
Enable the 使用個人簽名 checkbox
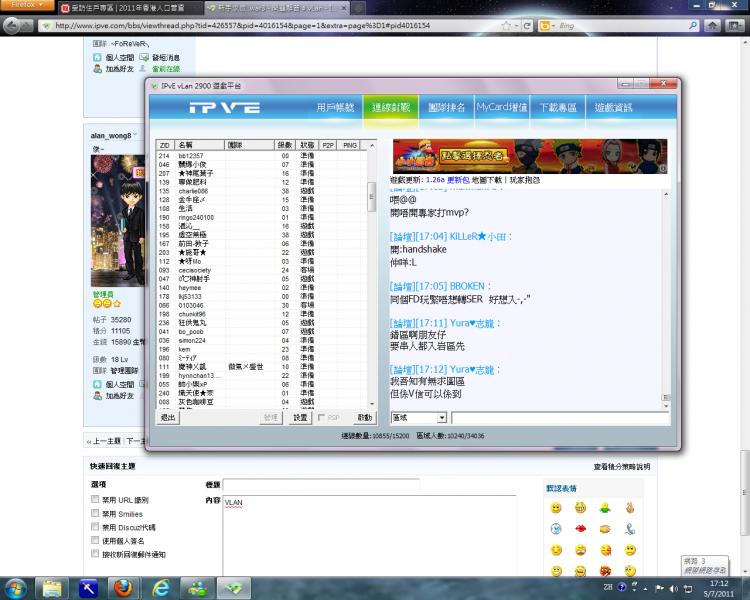tap(96, 540)
